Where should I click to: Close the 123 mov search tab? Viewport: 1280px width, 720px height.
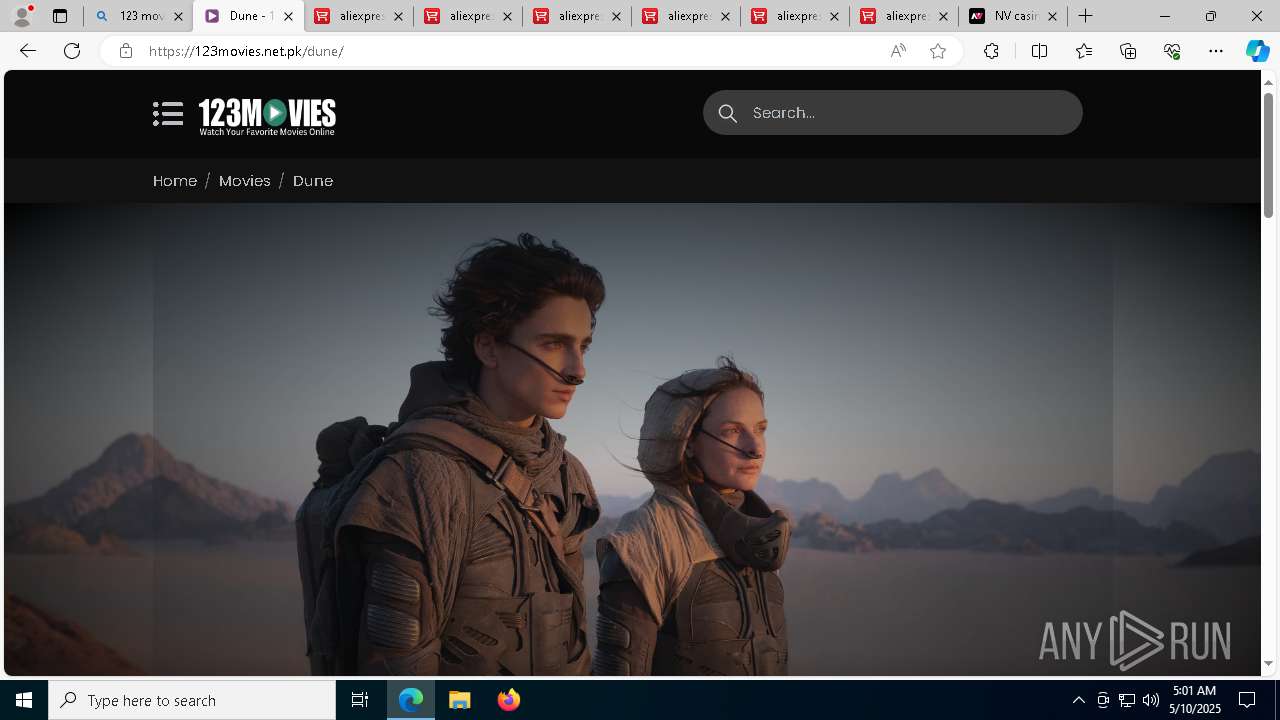pos(179,16)
